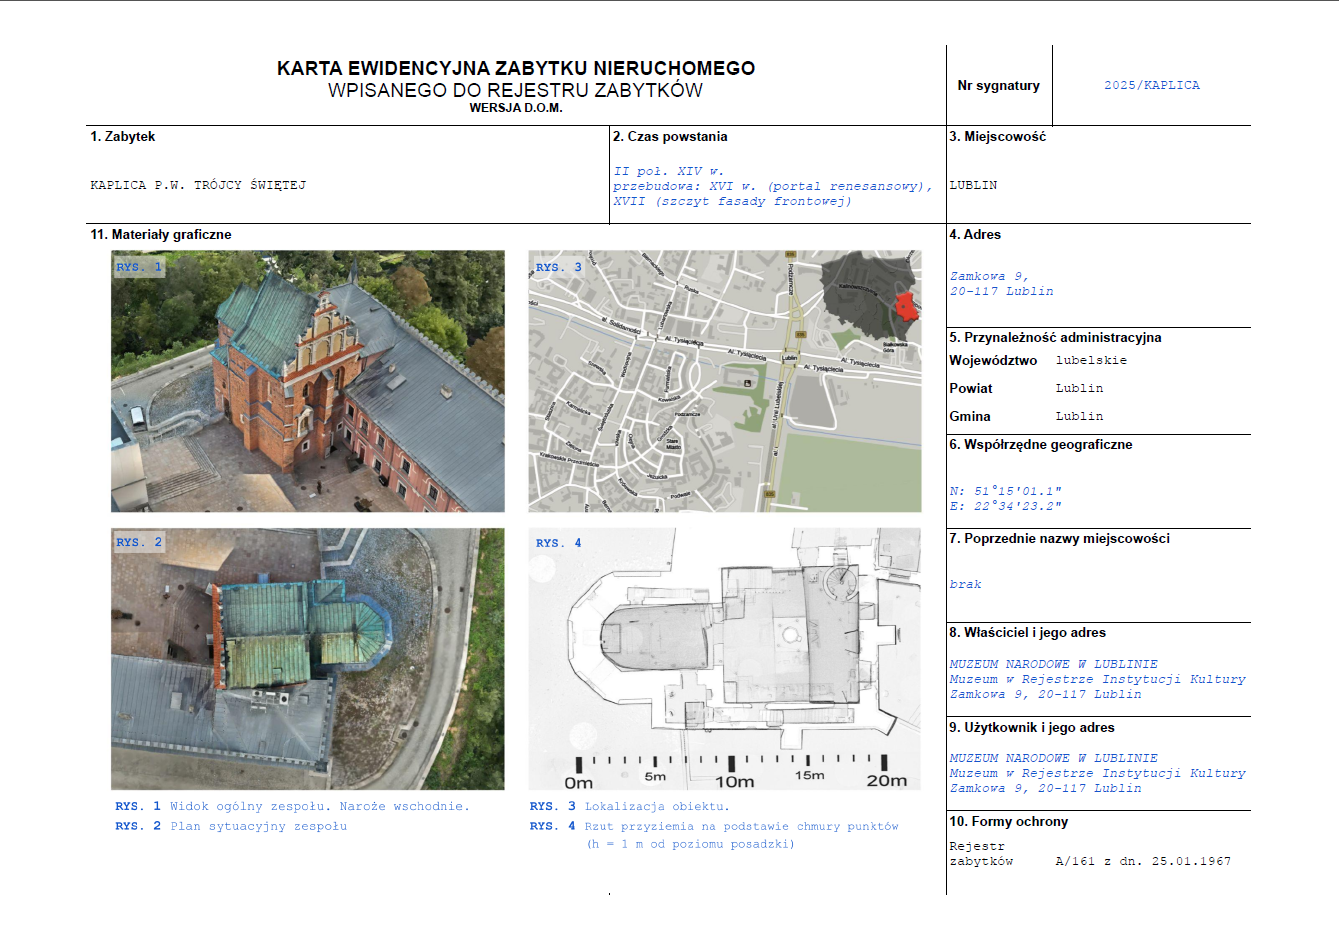The height and width of the screenshot is (950, 1339).
Task: Click the heading '6. Współrzędne geograficzne'
Action: pos(1041,445)
